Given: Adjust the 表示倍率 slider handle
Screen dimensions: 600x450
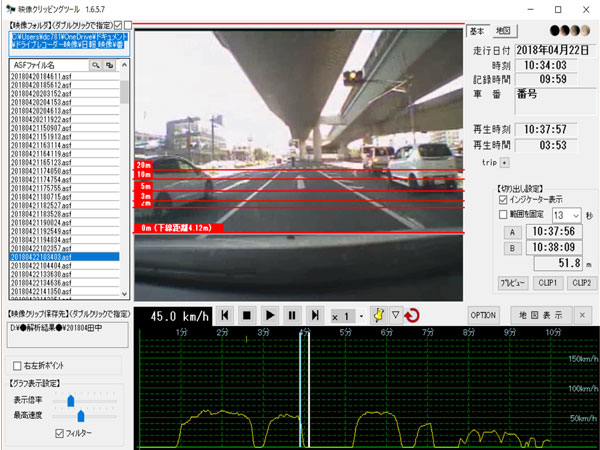Looking at the screenshot, I should [x=71, y=401].
